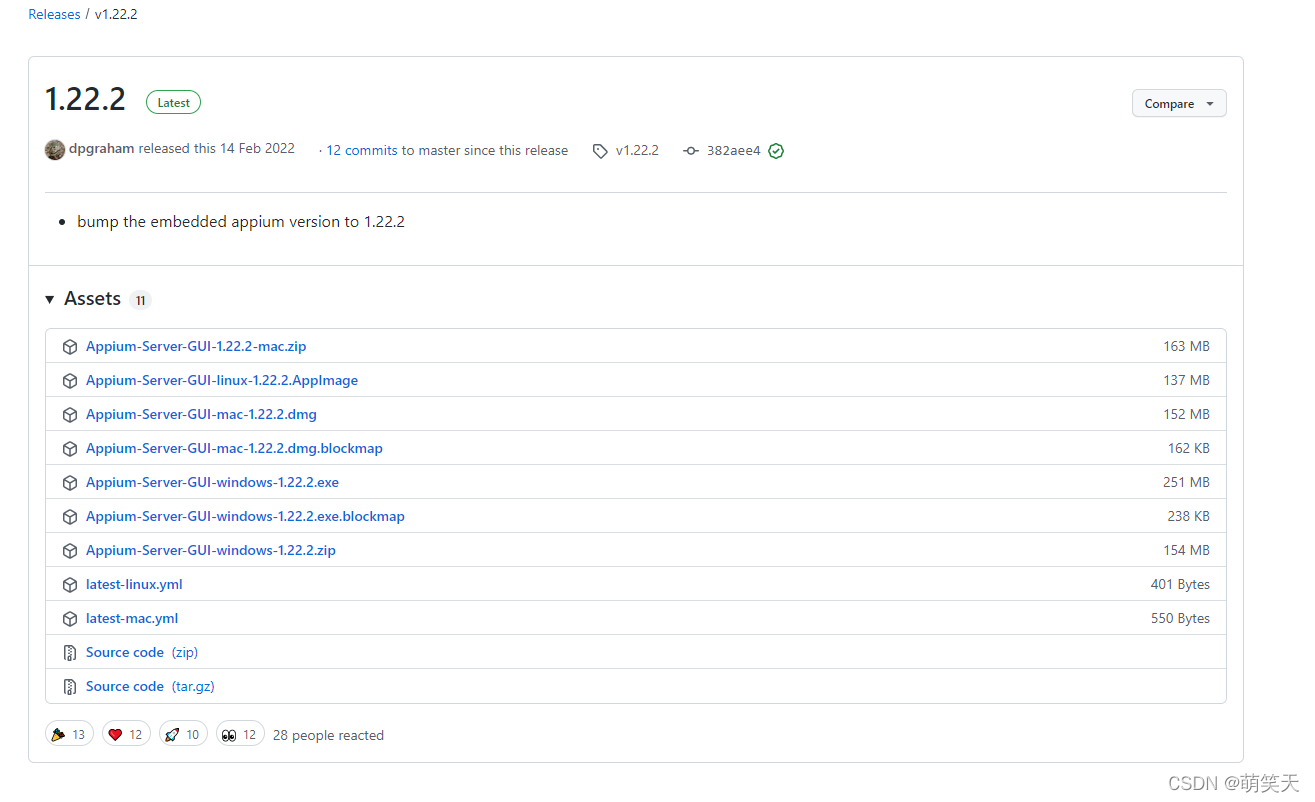Screen dimensions: 1315x802
Task: Download Appium-Server-GUI-linux-1.22.2.AppImage
Action: pos(222,380)
